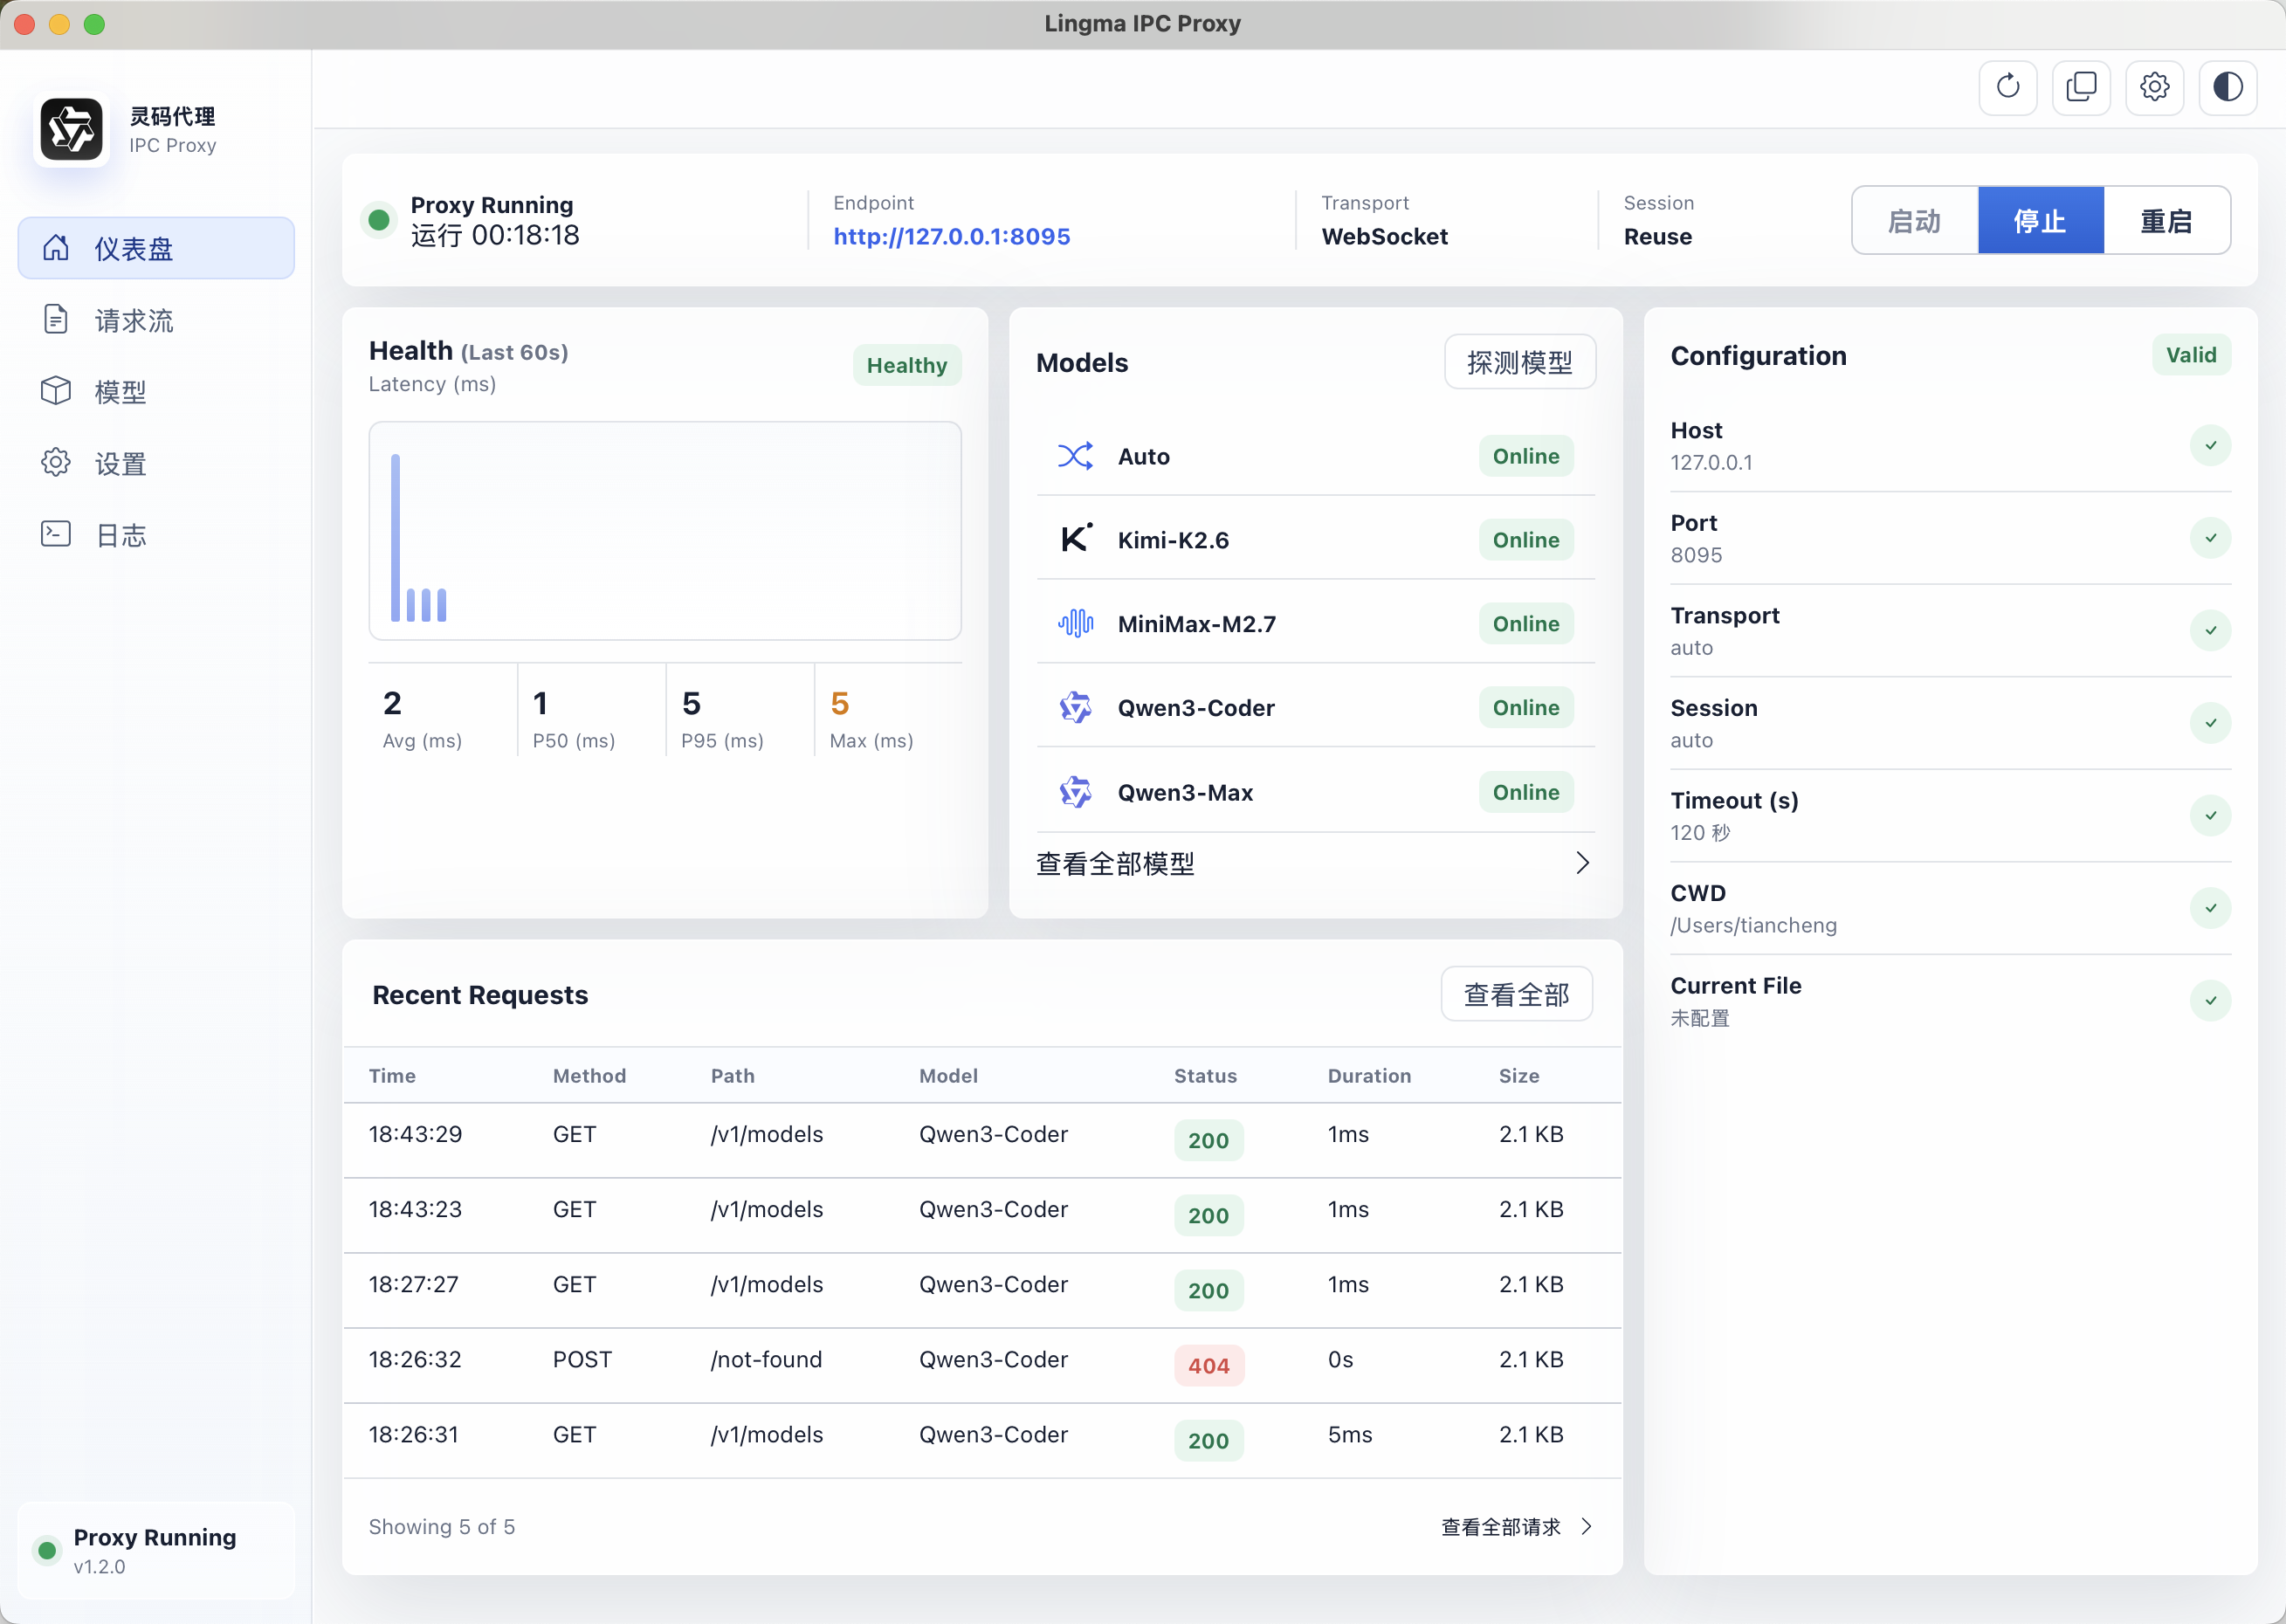Click the refresh icon in the top toolbar

2007,87
